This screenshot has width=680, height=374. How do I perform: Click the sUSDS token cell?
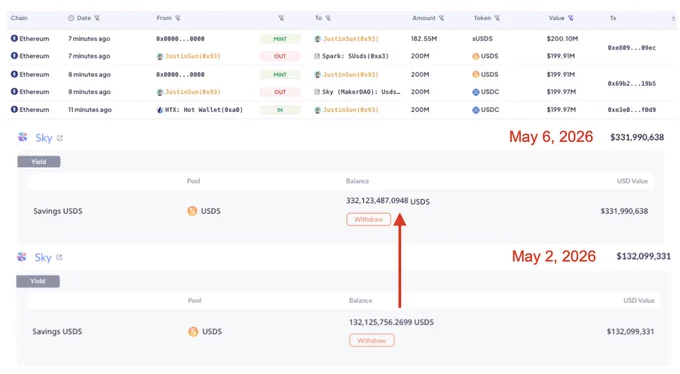click(x=482, y=39)
